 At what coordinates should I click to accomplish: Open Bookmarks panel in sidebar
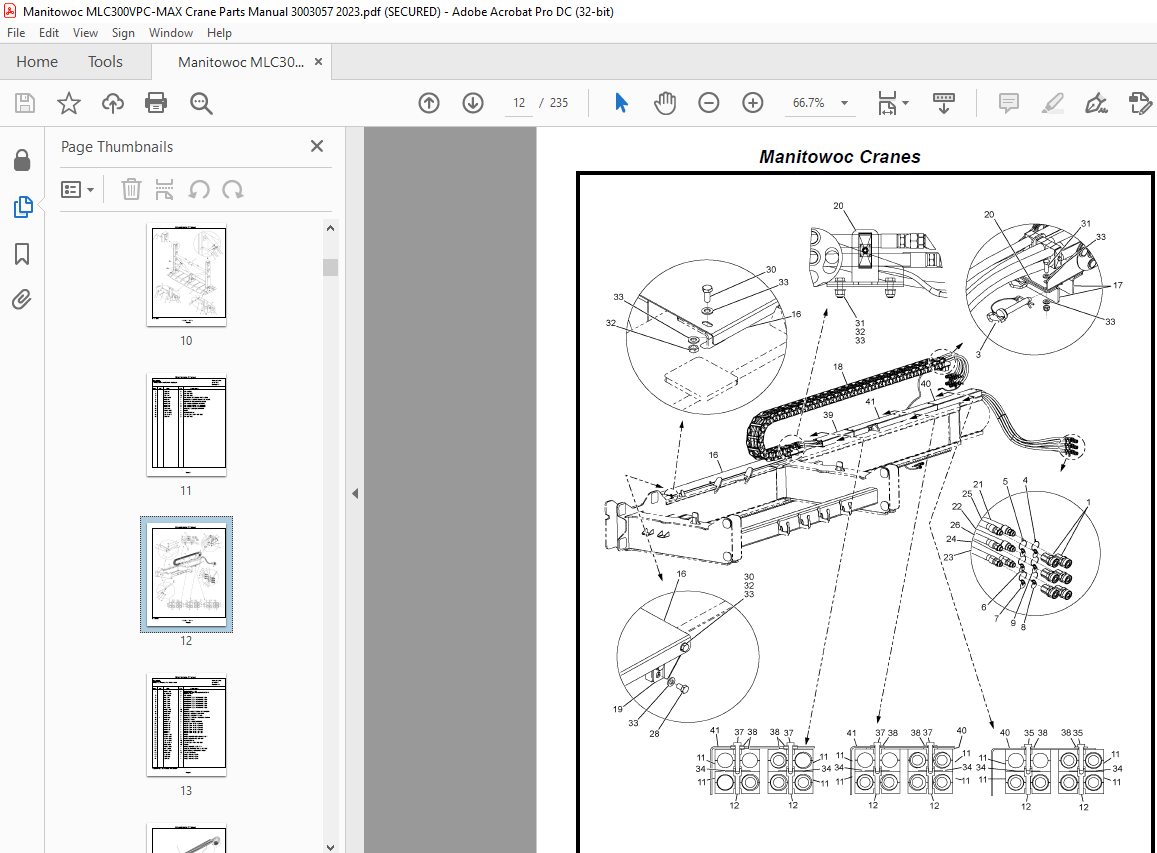22,254
